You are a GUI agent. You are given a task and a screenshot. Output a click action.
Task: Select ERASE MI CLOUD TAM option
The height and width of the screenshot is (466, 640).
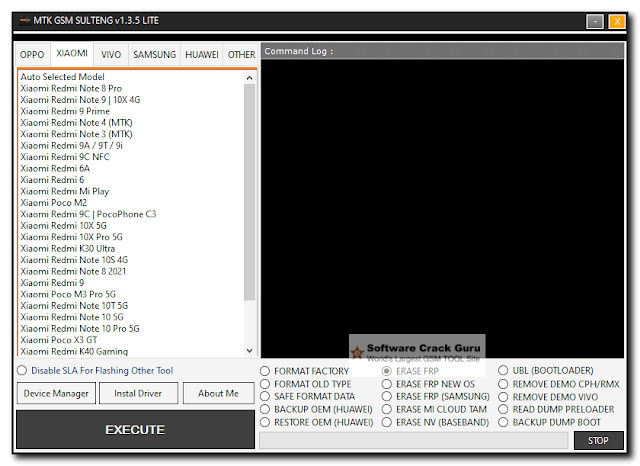pyautogui.click(x=434, y=409)
